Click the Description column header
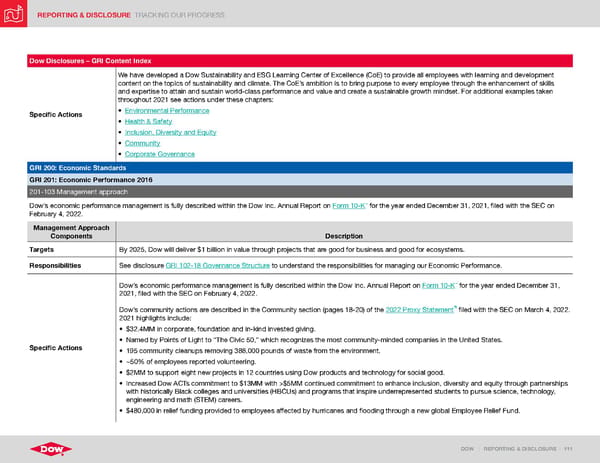 pyautogui.click(x=344, y=236)
